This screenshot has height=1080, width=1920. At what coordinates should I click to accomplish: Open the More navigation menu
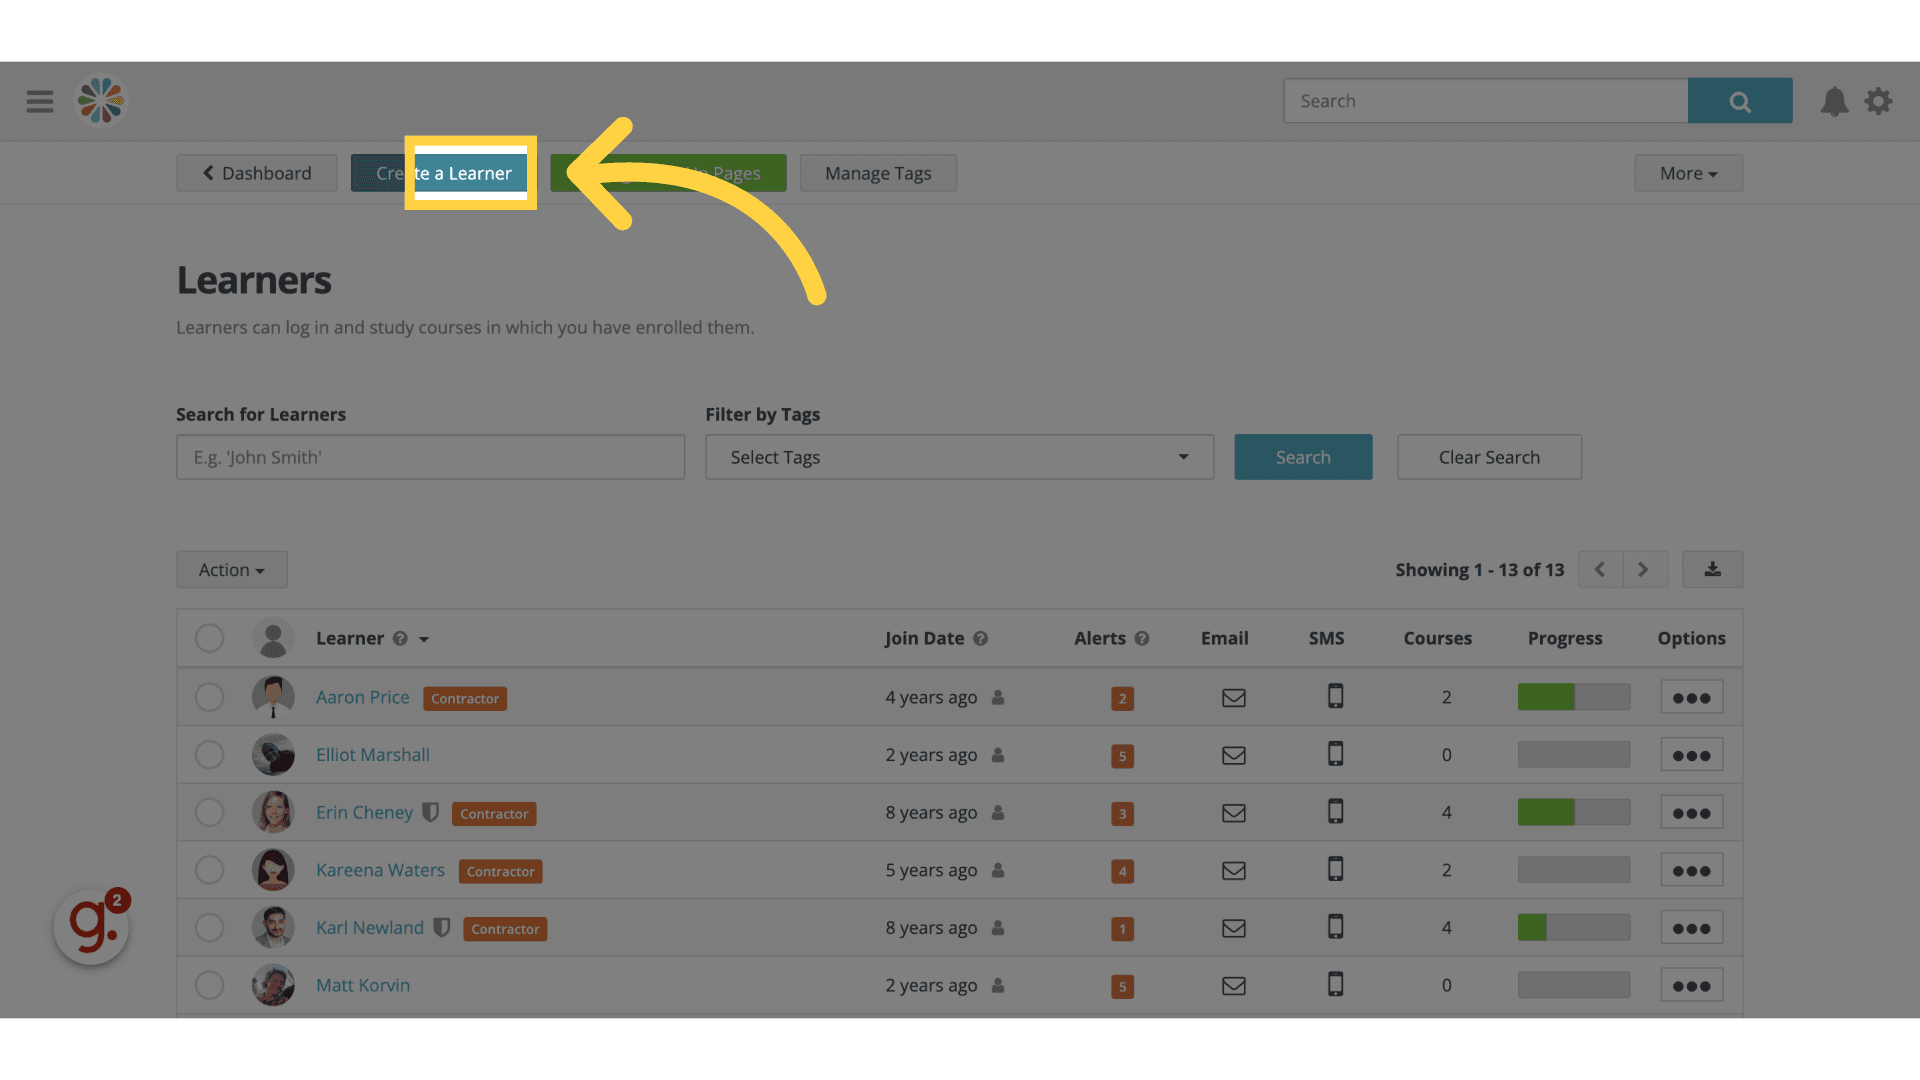pos(1688,173)
